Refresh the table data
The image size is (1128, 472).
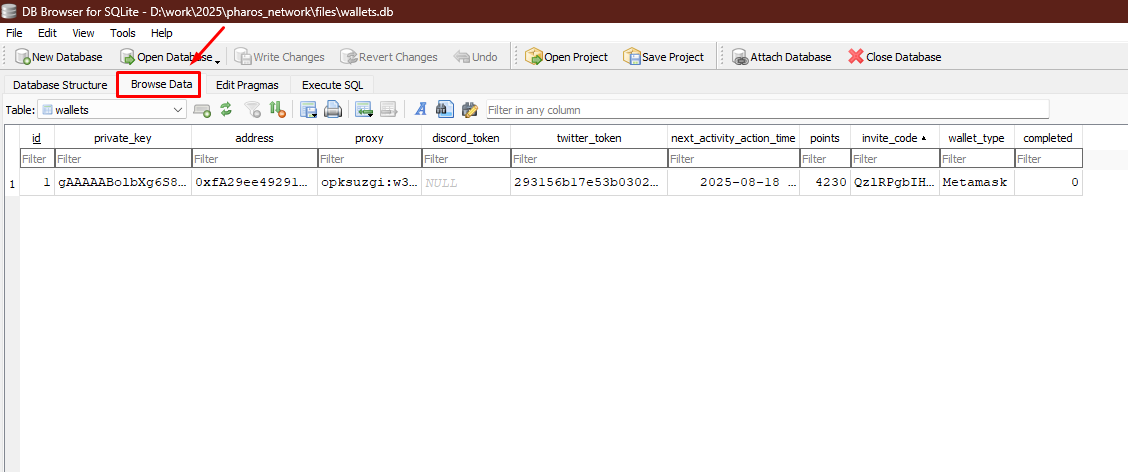point(226,109)
